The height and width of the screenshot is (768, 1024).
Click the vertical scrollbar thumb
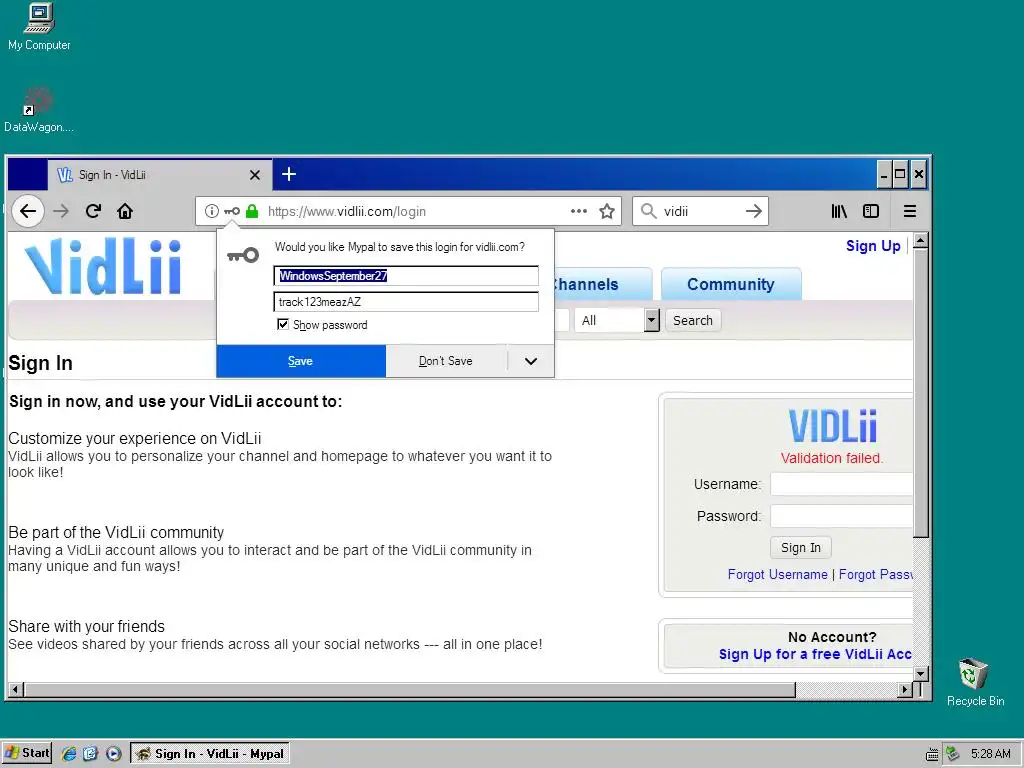[x=921, y=393]
